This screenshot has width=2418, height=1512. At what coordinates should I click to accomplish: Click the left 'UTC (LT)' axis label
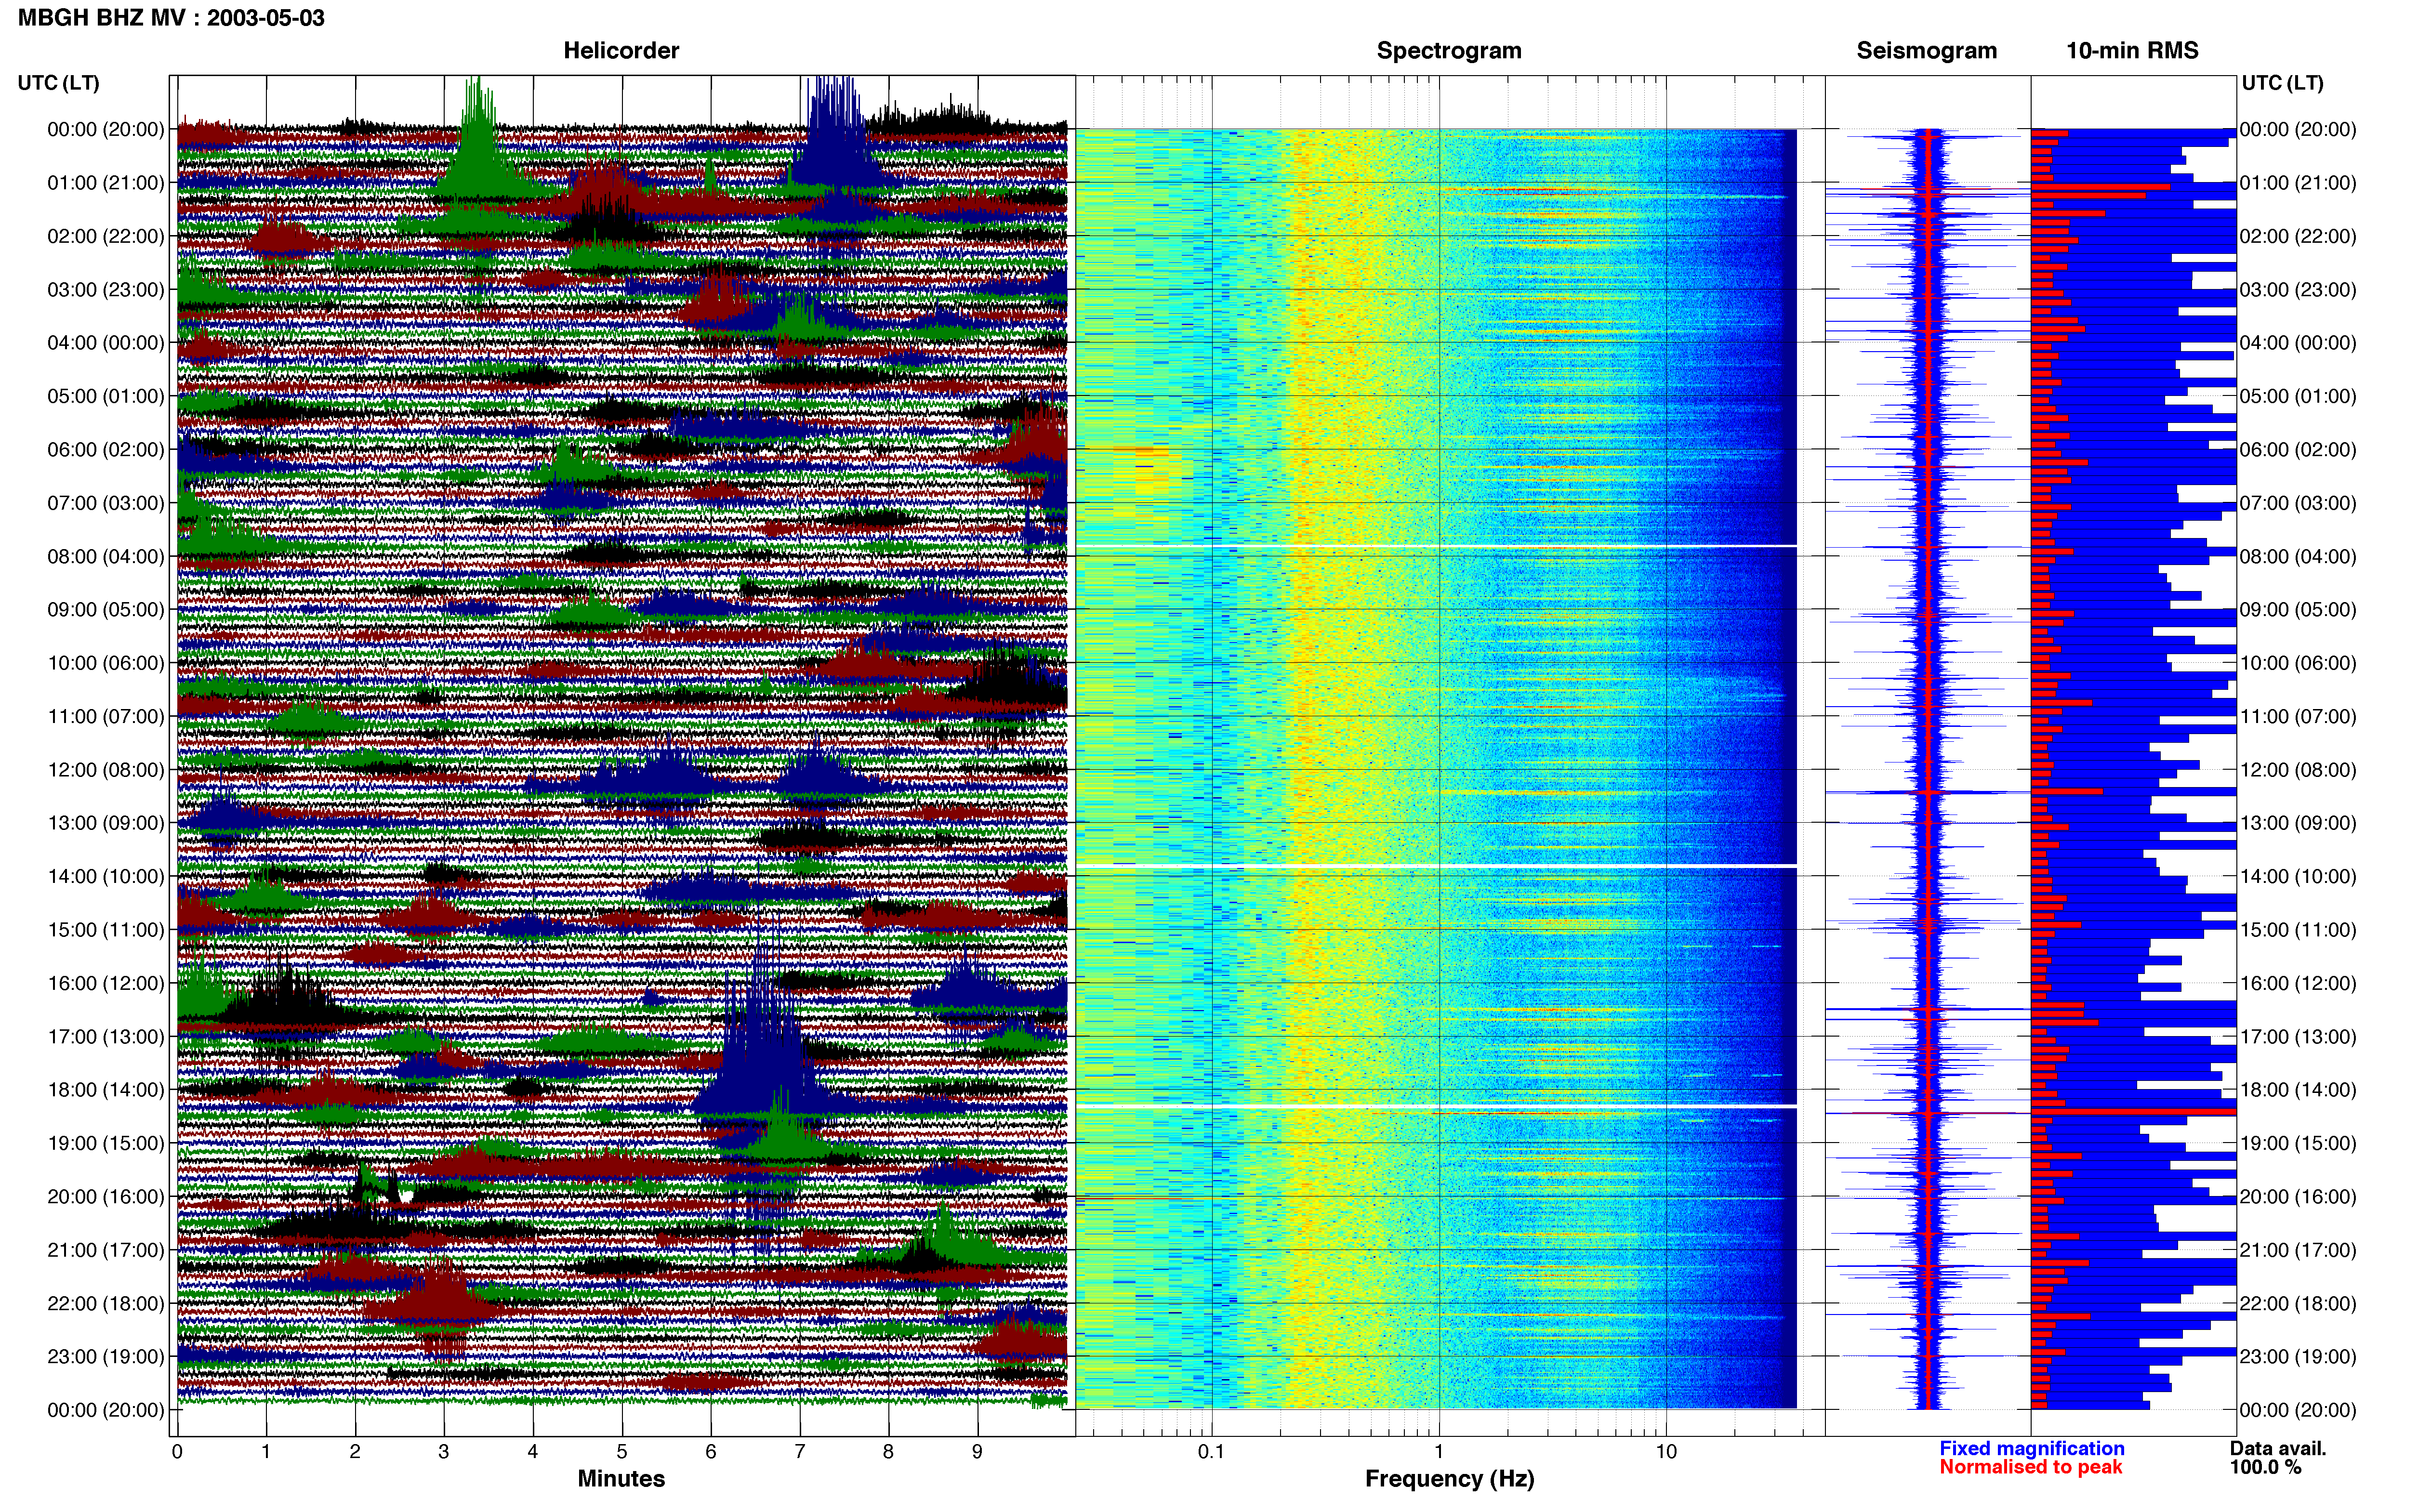[58, 83]
